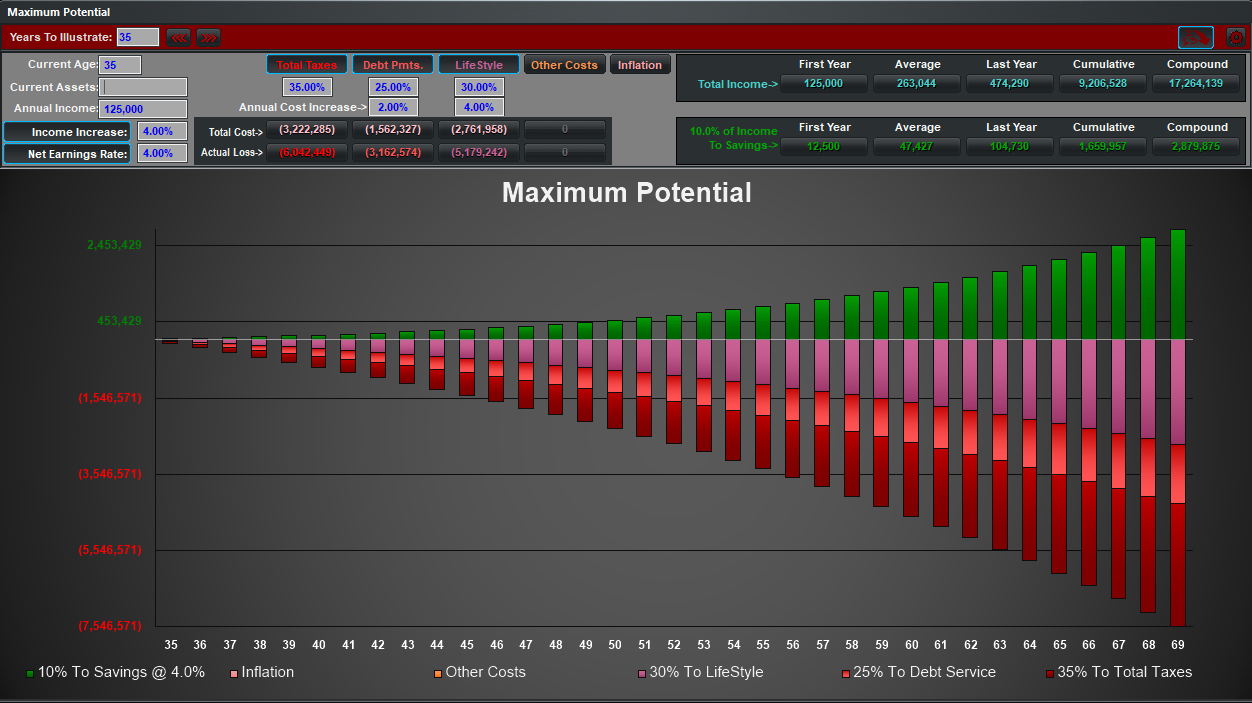
Task: Edit the Debt annual cost increase 2.00%
Action: point(393,107)
